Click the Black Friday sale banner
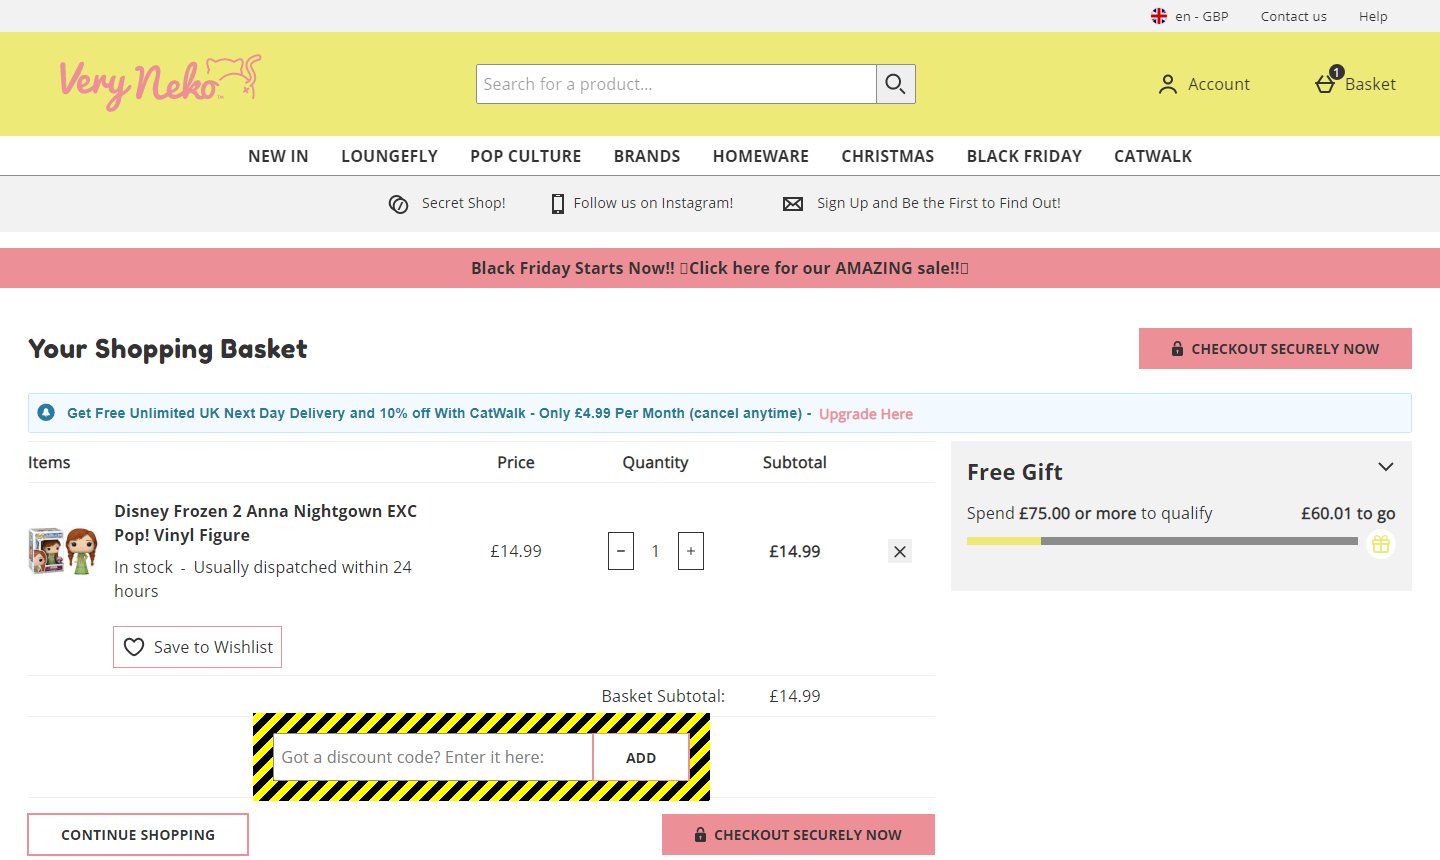Image resolution: width=1440 pixels, height=860 pixels. (x=720, y=268)
